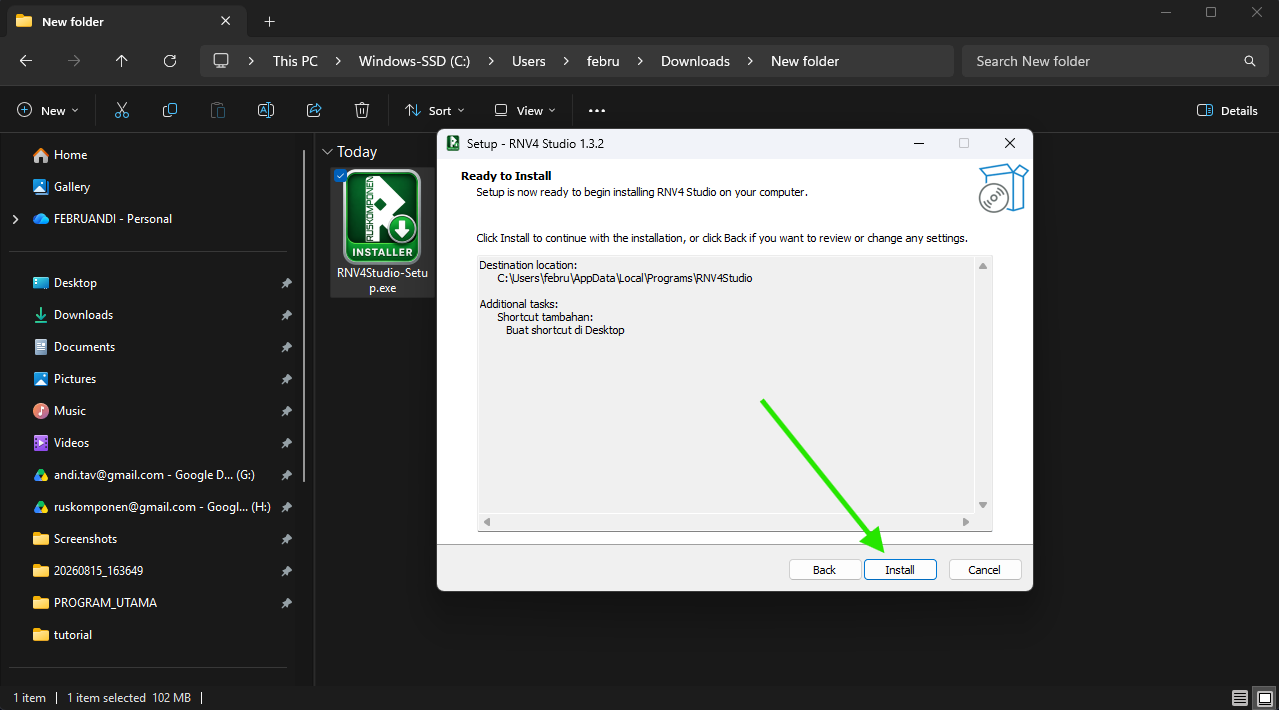Click the Cut scissors icon
Image resolution: width=1279 pixels, height=710 pixels.
pos(122,110)
